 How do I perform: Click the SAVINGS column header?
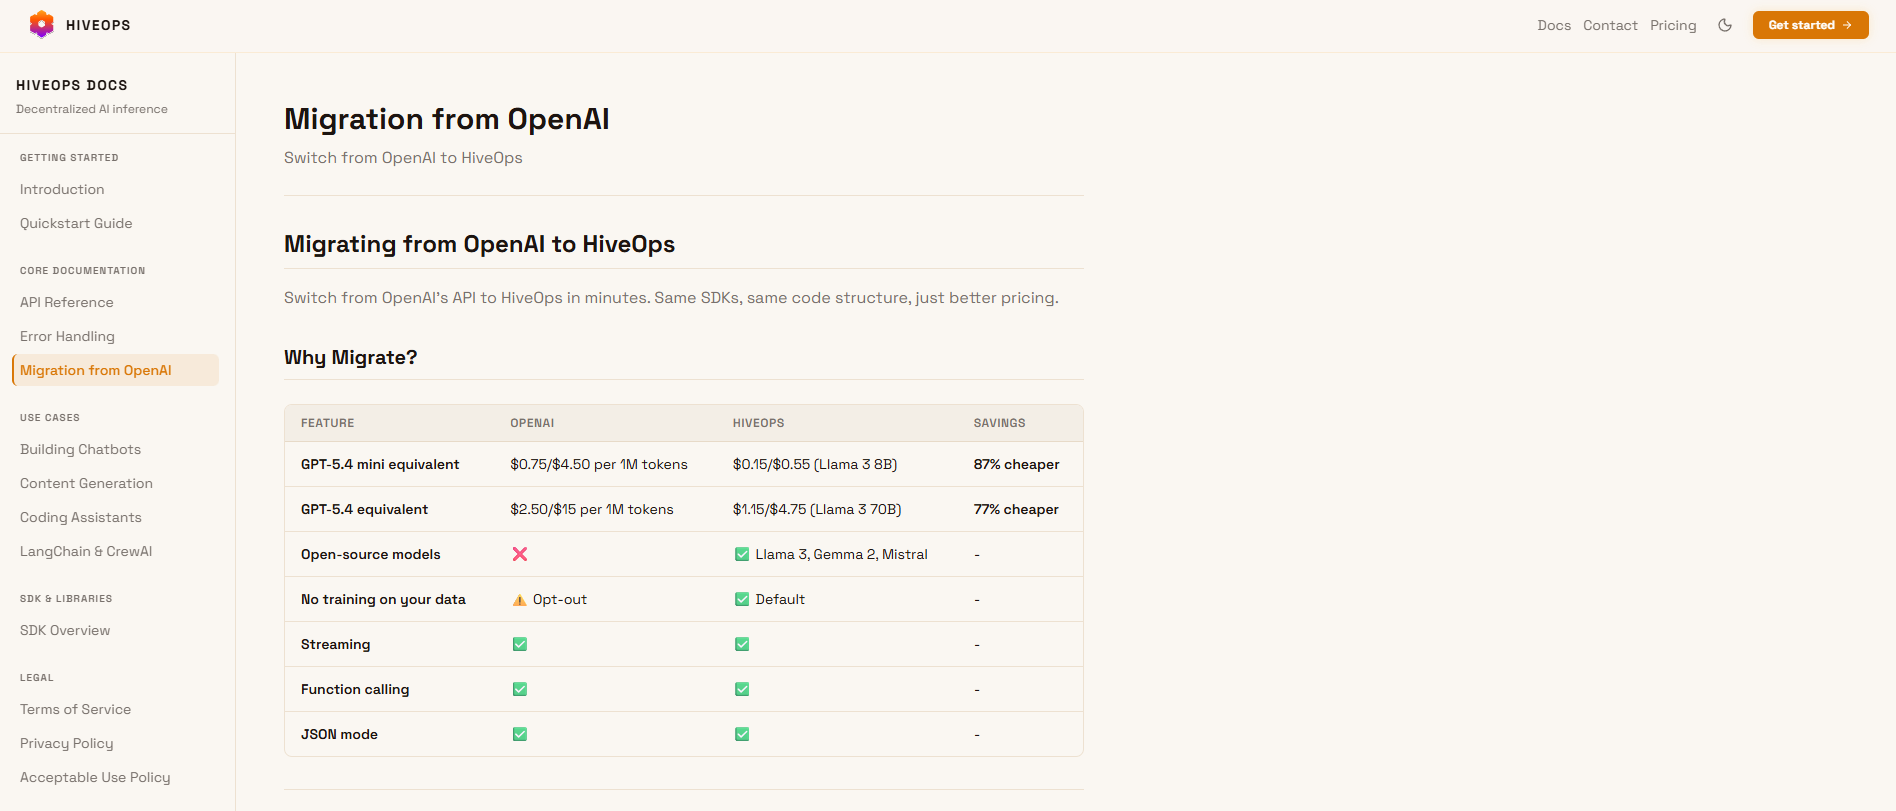pos(999,423)
